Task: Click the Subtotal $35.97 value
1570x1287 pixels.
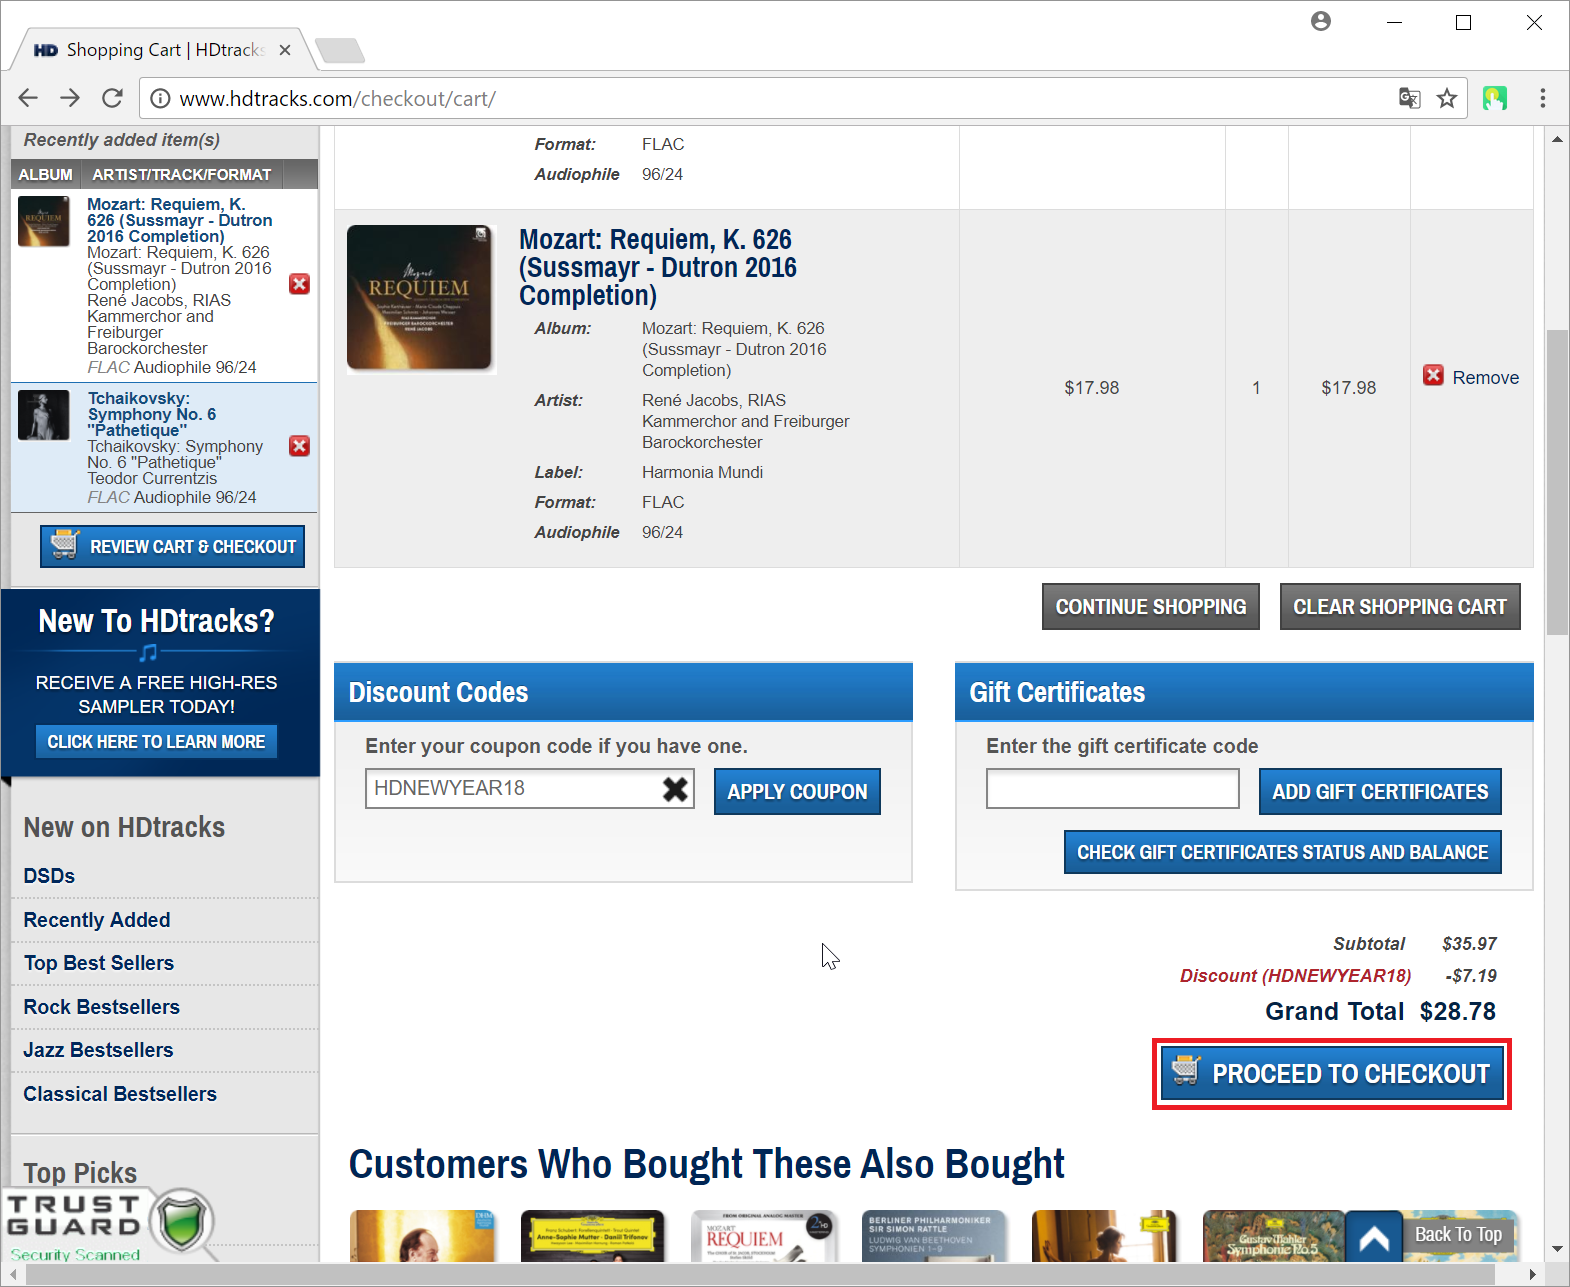Action: [1469, 944]
